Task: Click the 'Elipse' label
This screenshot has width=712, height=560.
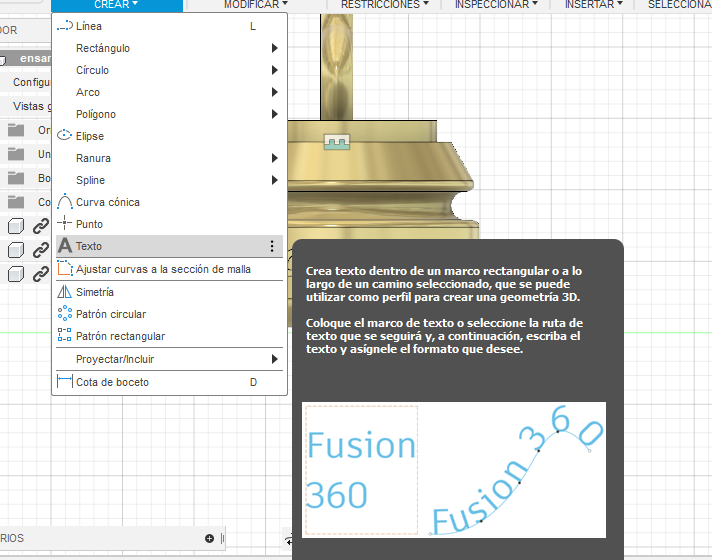Action: [90, 136]
